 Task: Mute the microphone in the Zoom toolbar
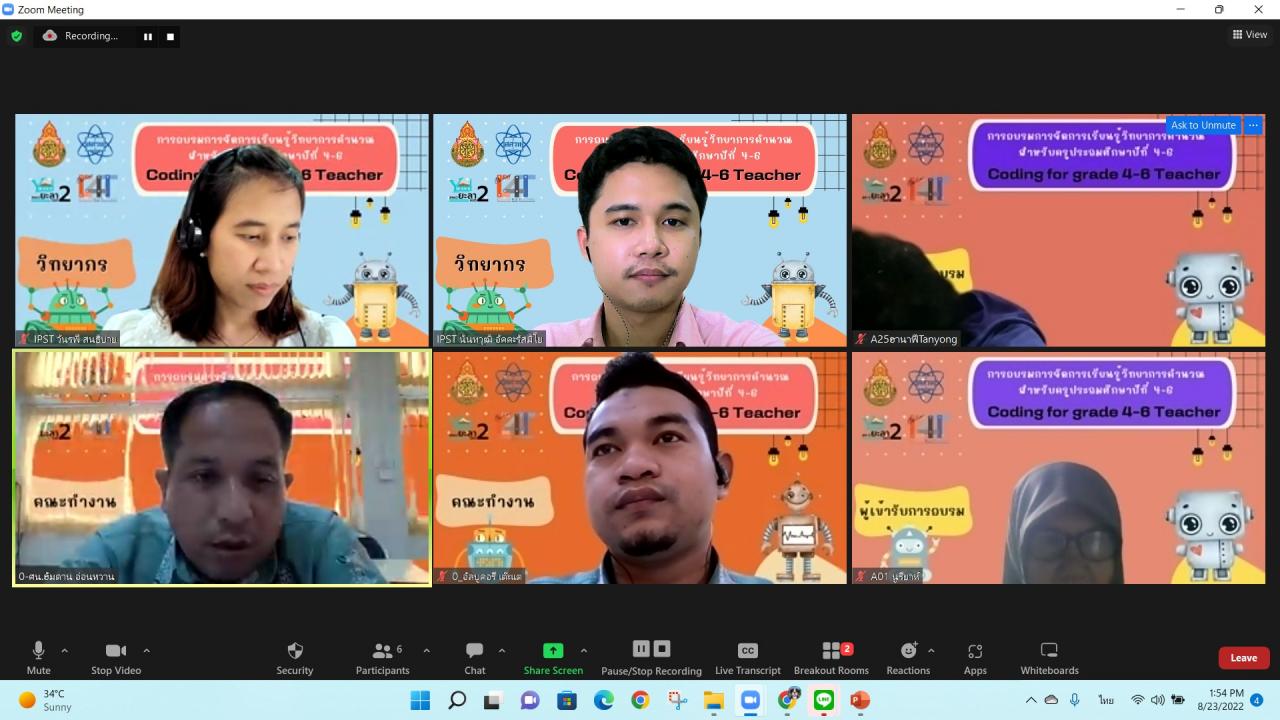(x=38, y=658)
